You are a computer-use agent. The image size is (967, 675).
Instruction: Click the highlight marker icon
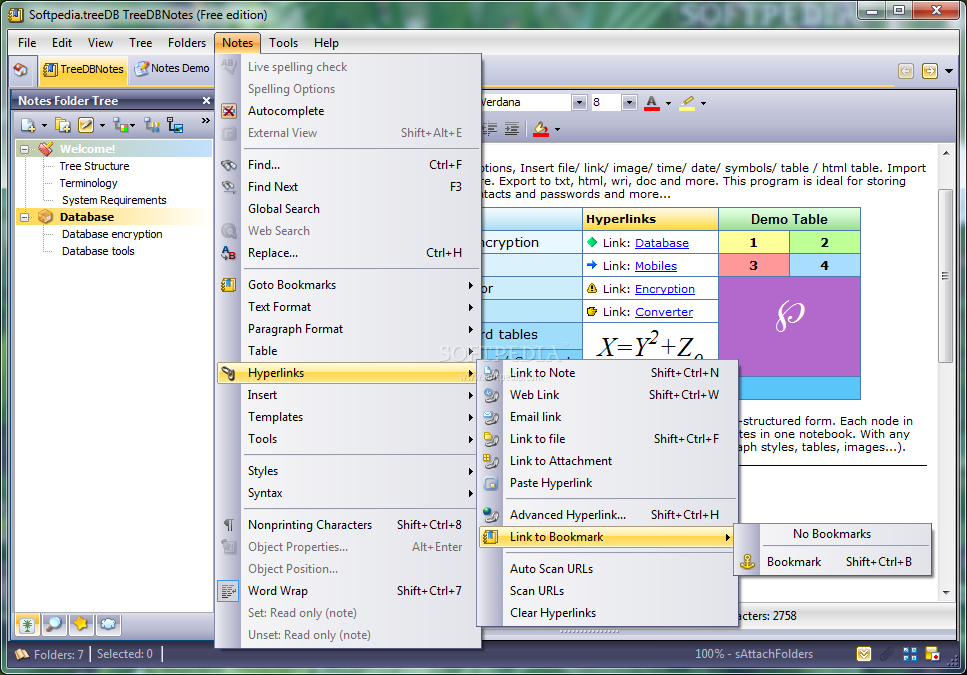[687, 102]
